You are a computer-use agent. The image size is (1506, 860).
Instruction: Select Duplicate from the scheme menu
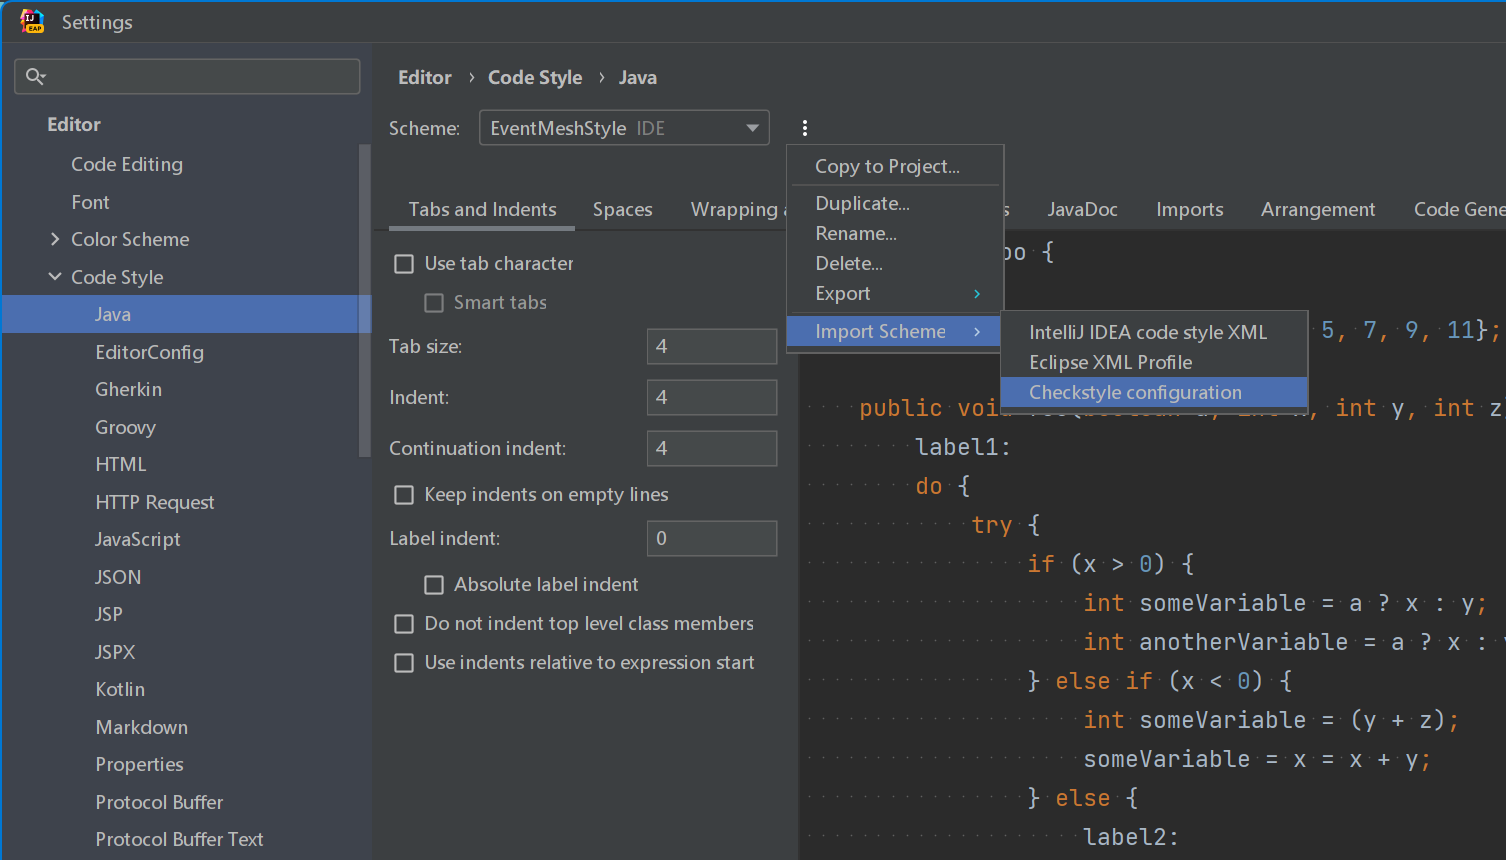click(x=862, y=204)
